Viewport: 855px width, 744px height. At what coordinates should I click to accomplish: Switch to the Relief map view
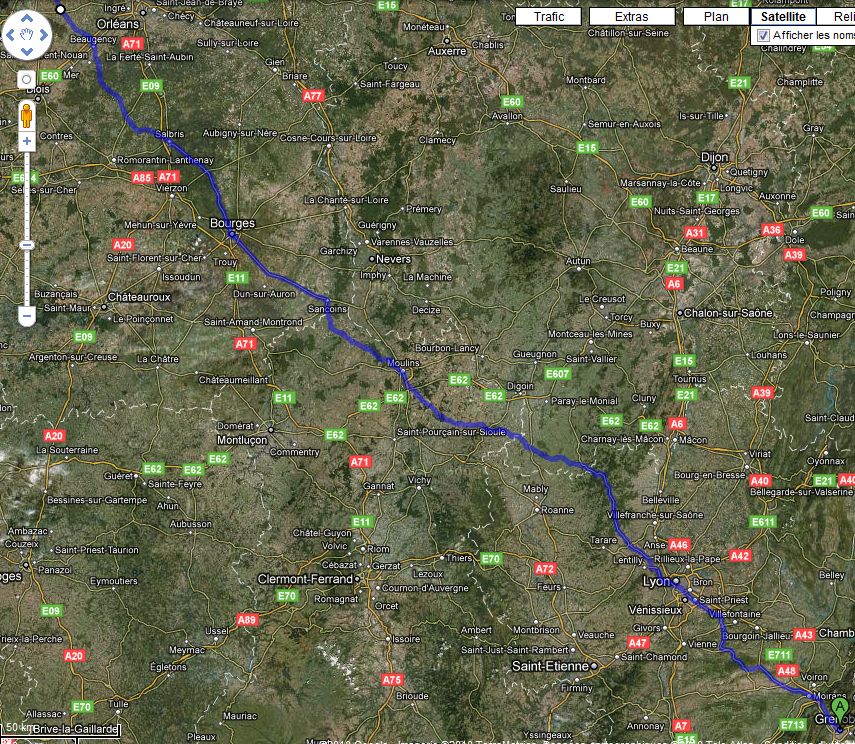[x=837, y=16]
